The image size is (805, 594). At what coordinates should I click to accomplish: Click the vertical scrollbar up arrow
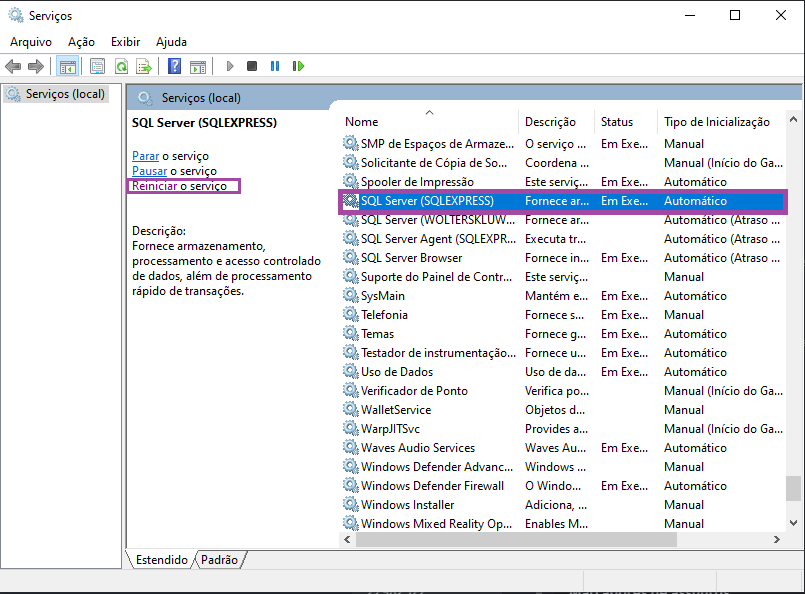coord(793,119)
